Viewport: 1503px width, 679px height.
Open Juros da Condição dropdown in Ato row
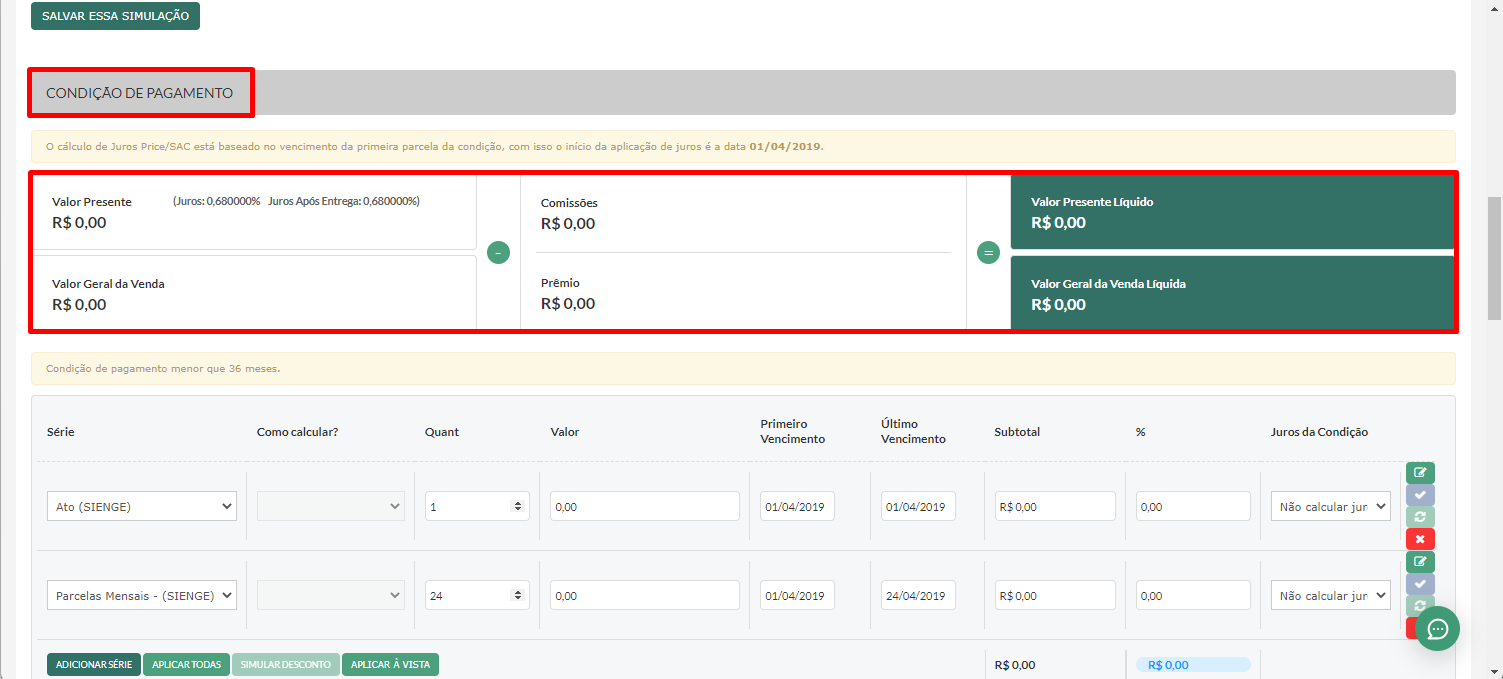pyautogui.click(x=1330, y=506)
